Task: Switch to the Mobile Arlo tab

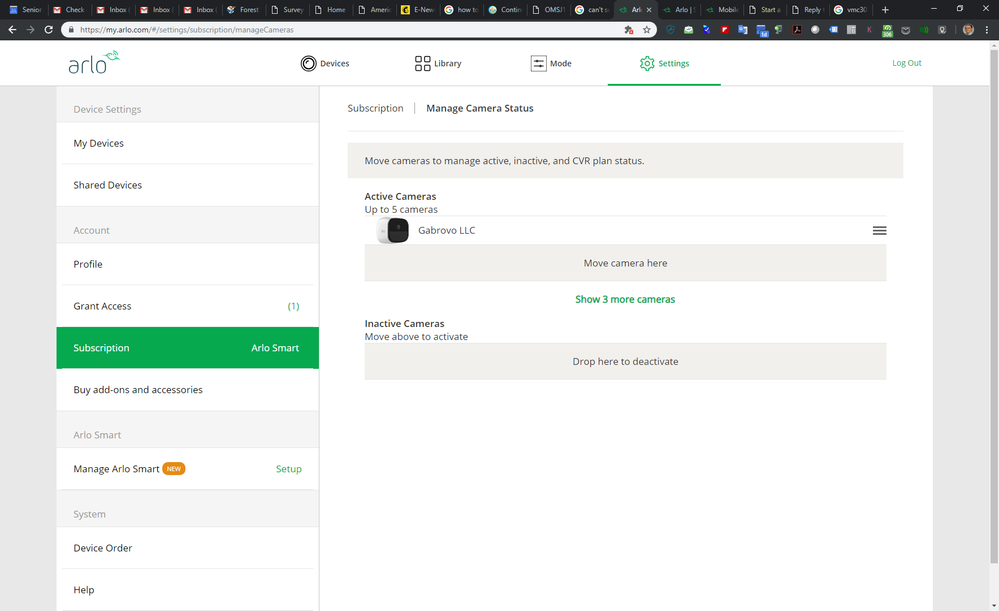Action: (722, 10)
